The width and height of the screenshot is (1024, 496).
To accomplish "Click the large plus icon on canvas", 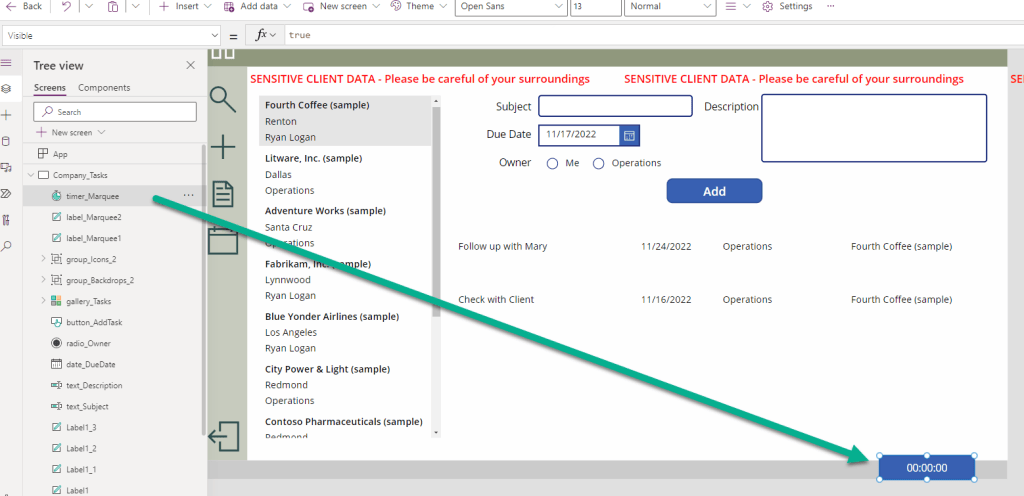I will point(223,146).
